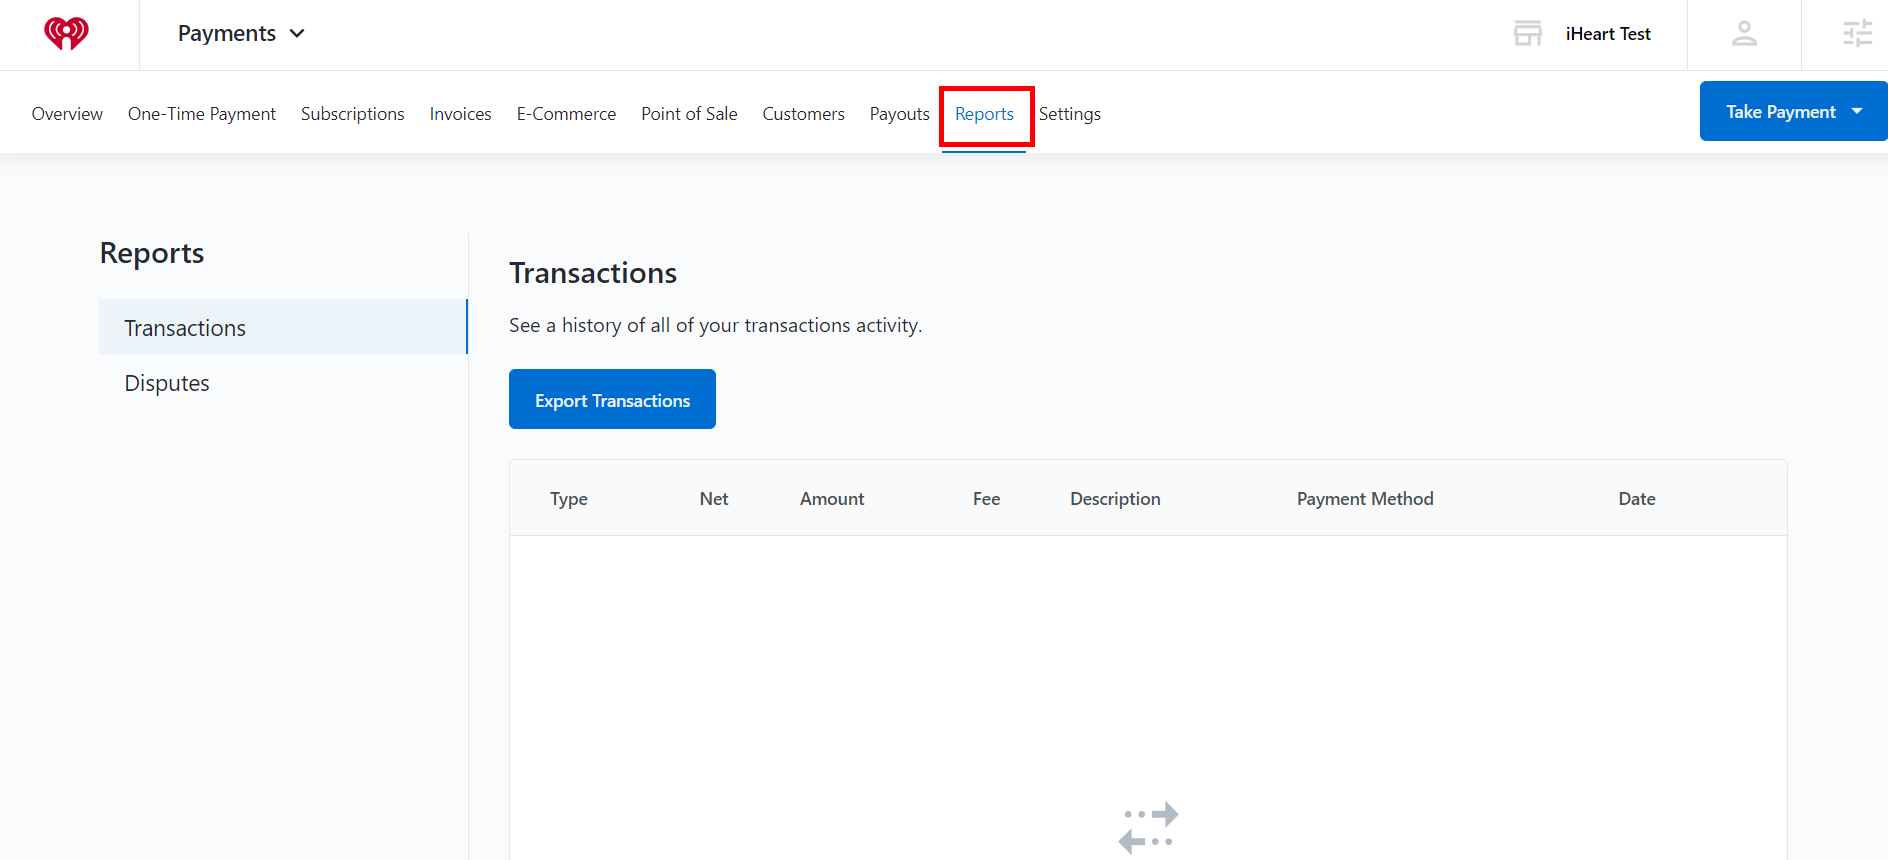Click the transfer arrows icon in table
1888x860 pixels.
1148,828
